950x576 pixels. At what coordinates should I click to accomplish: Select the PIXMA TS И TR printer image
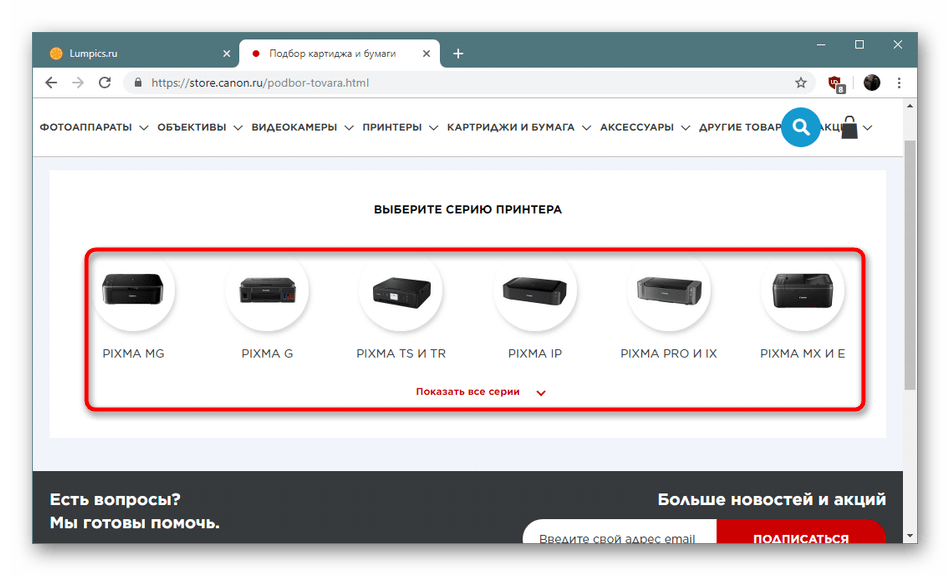coord(401,289)
